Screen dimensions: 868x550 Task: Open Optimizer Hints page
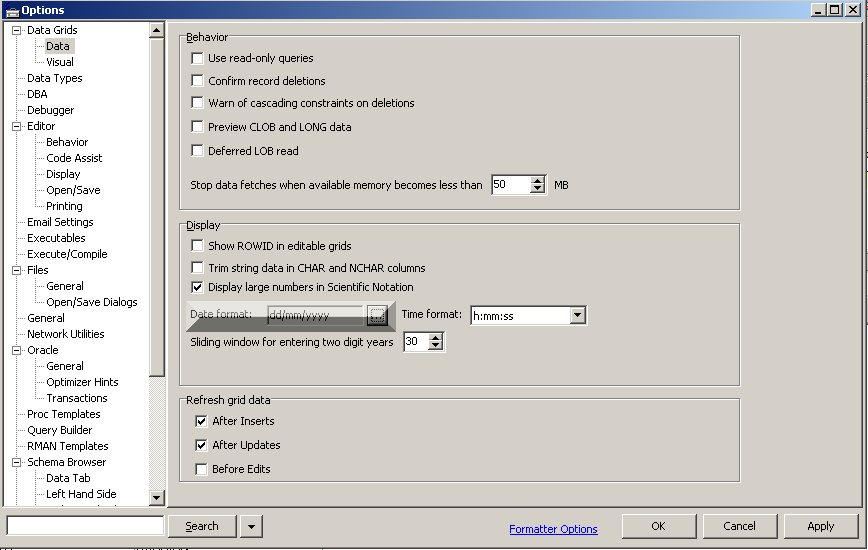pyautogui.click(x=82, y=382)
